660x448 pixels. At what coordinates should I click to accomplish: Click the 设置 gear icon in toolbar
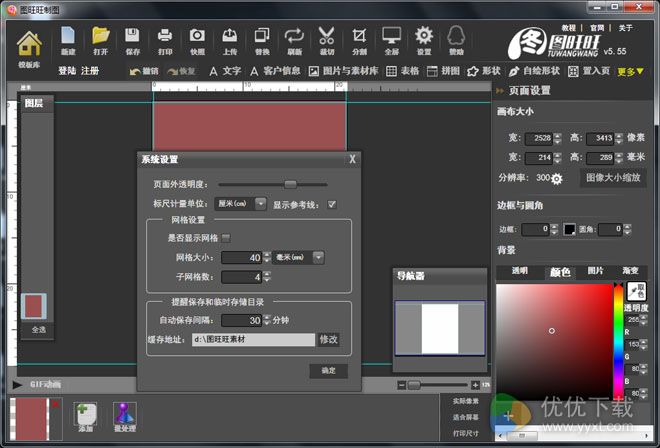pyautogui.click(x=424, y=35)
